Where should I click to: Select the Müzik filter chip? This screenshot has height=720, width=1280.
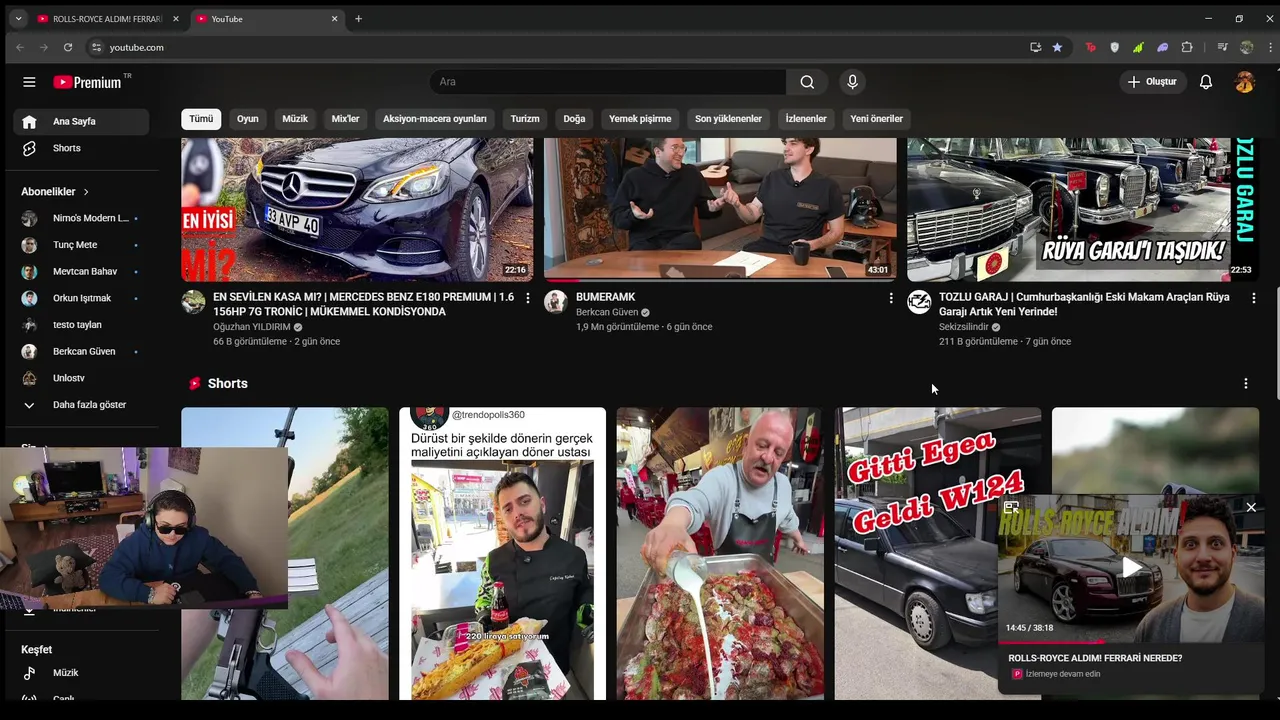coord(295,119)
